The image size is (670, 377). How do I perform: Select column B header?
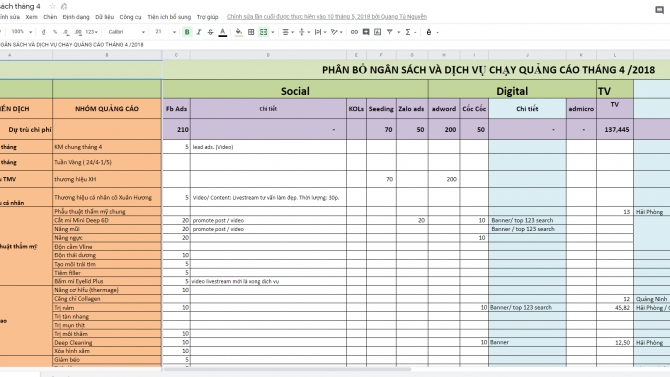coord(107,55)
